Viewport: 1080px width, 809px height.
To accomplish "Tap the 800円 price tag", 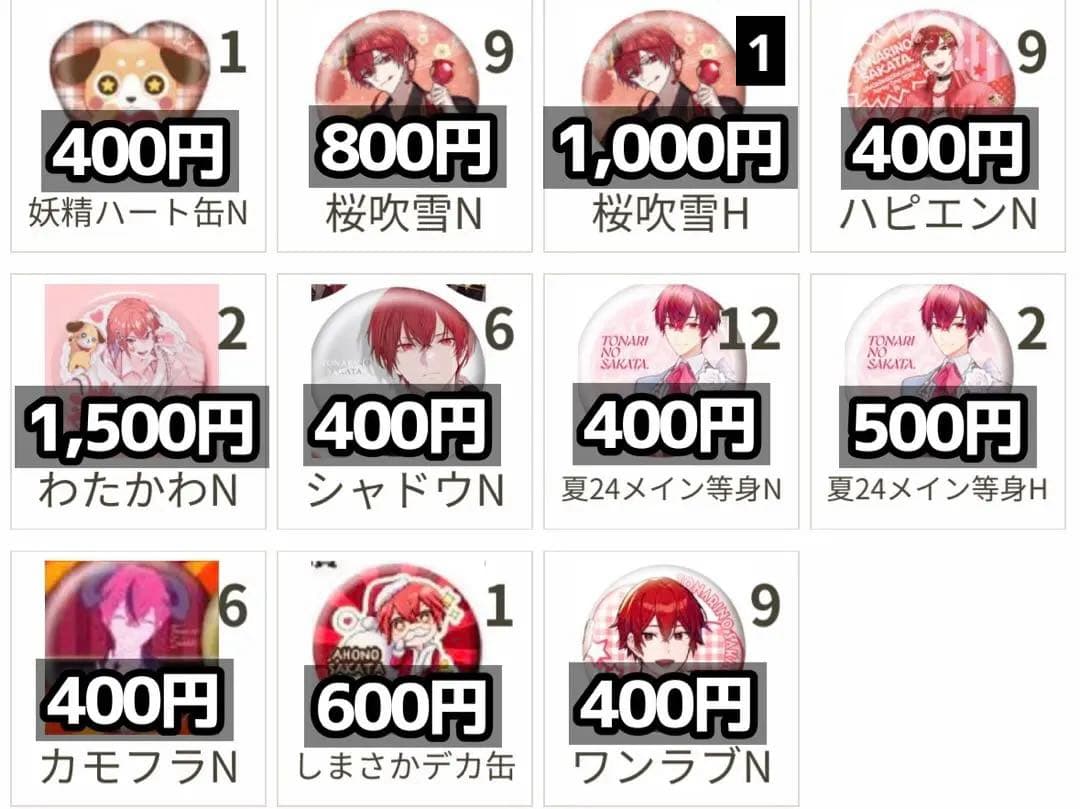I will [x=407, y=147].
